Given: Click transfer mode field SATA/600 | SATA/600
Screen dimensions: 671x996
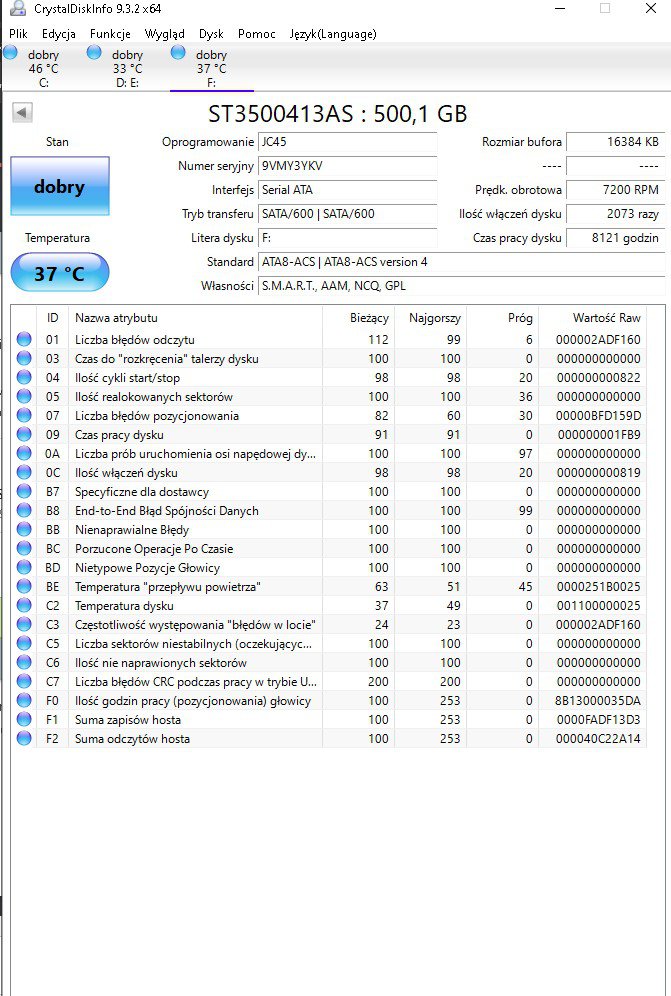Looking at the screenshot, I should [x=348, y=214].
